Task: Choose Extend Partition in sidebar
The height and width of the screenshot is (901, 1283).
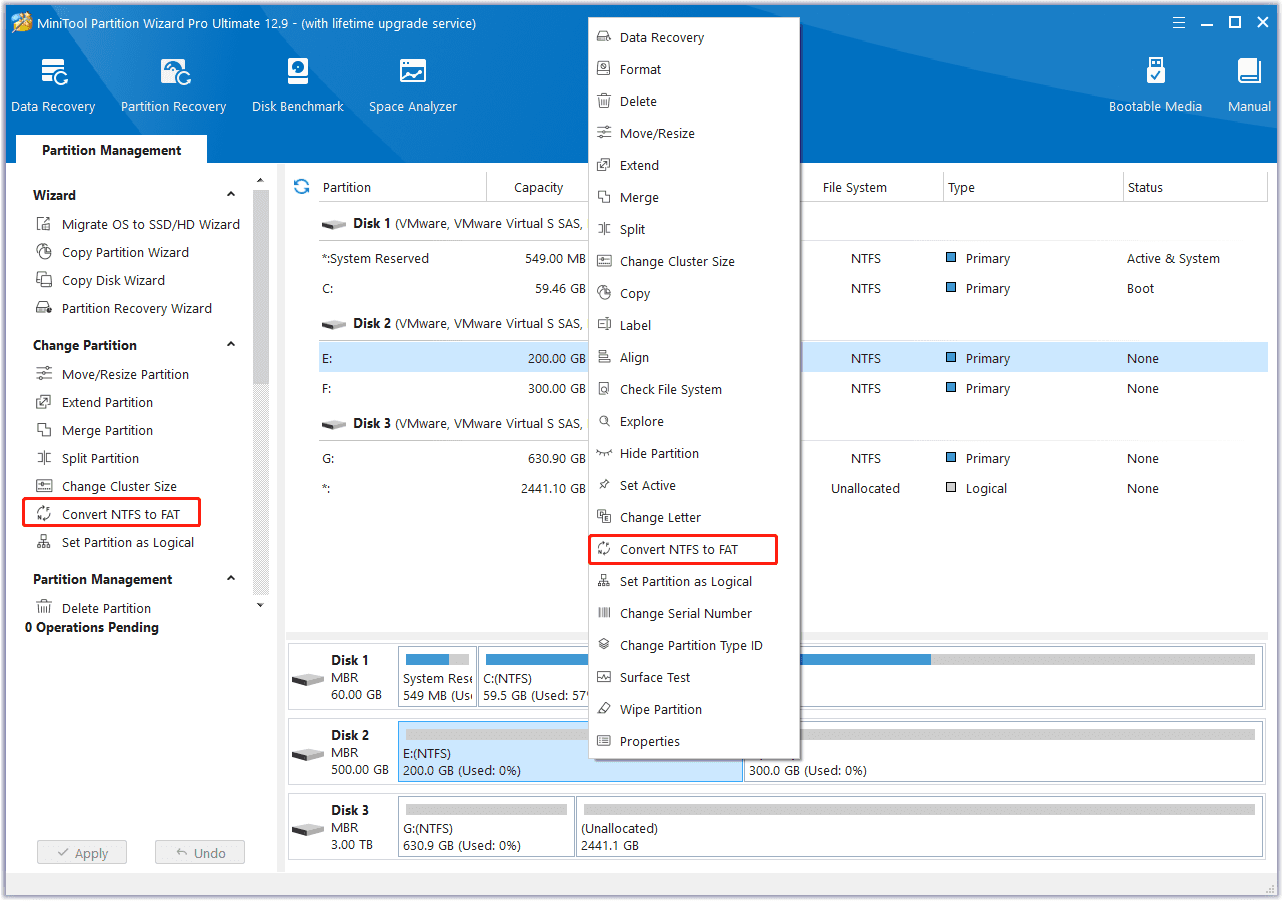Action: [x=94, y=402]
